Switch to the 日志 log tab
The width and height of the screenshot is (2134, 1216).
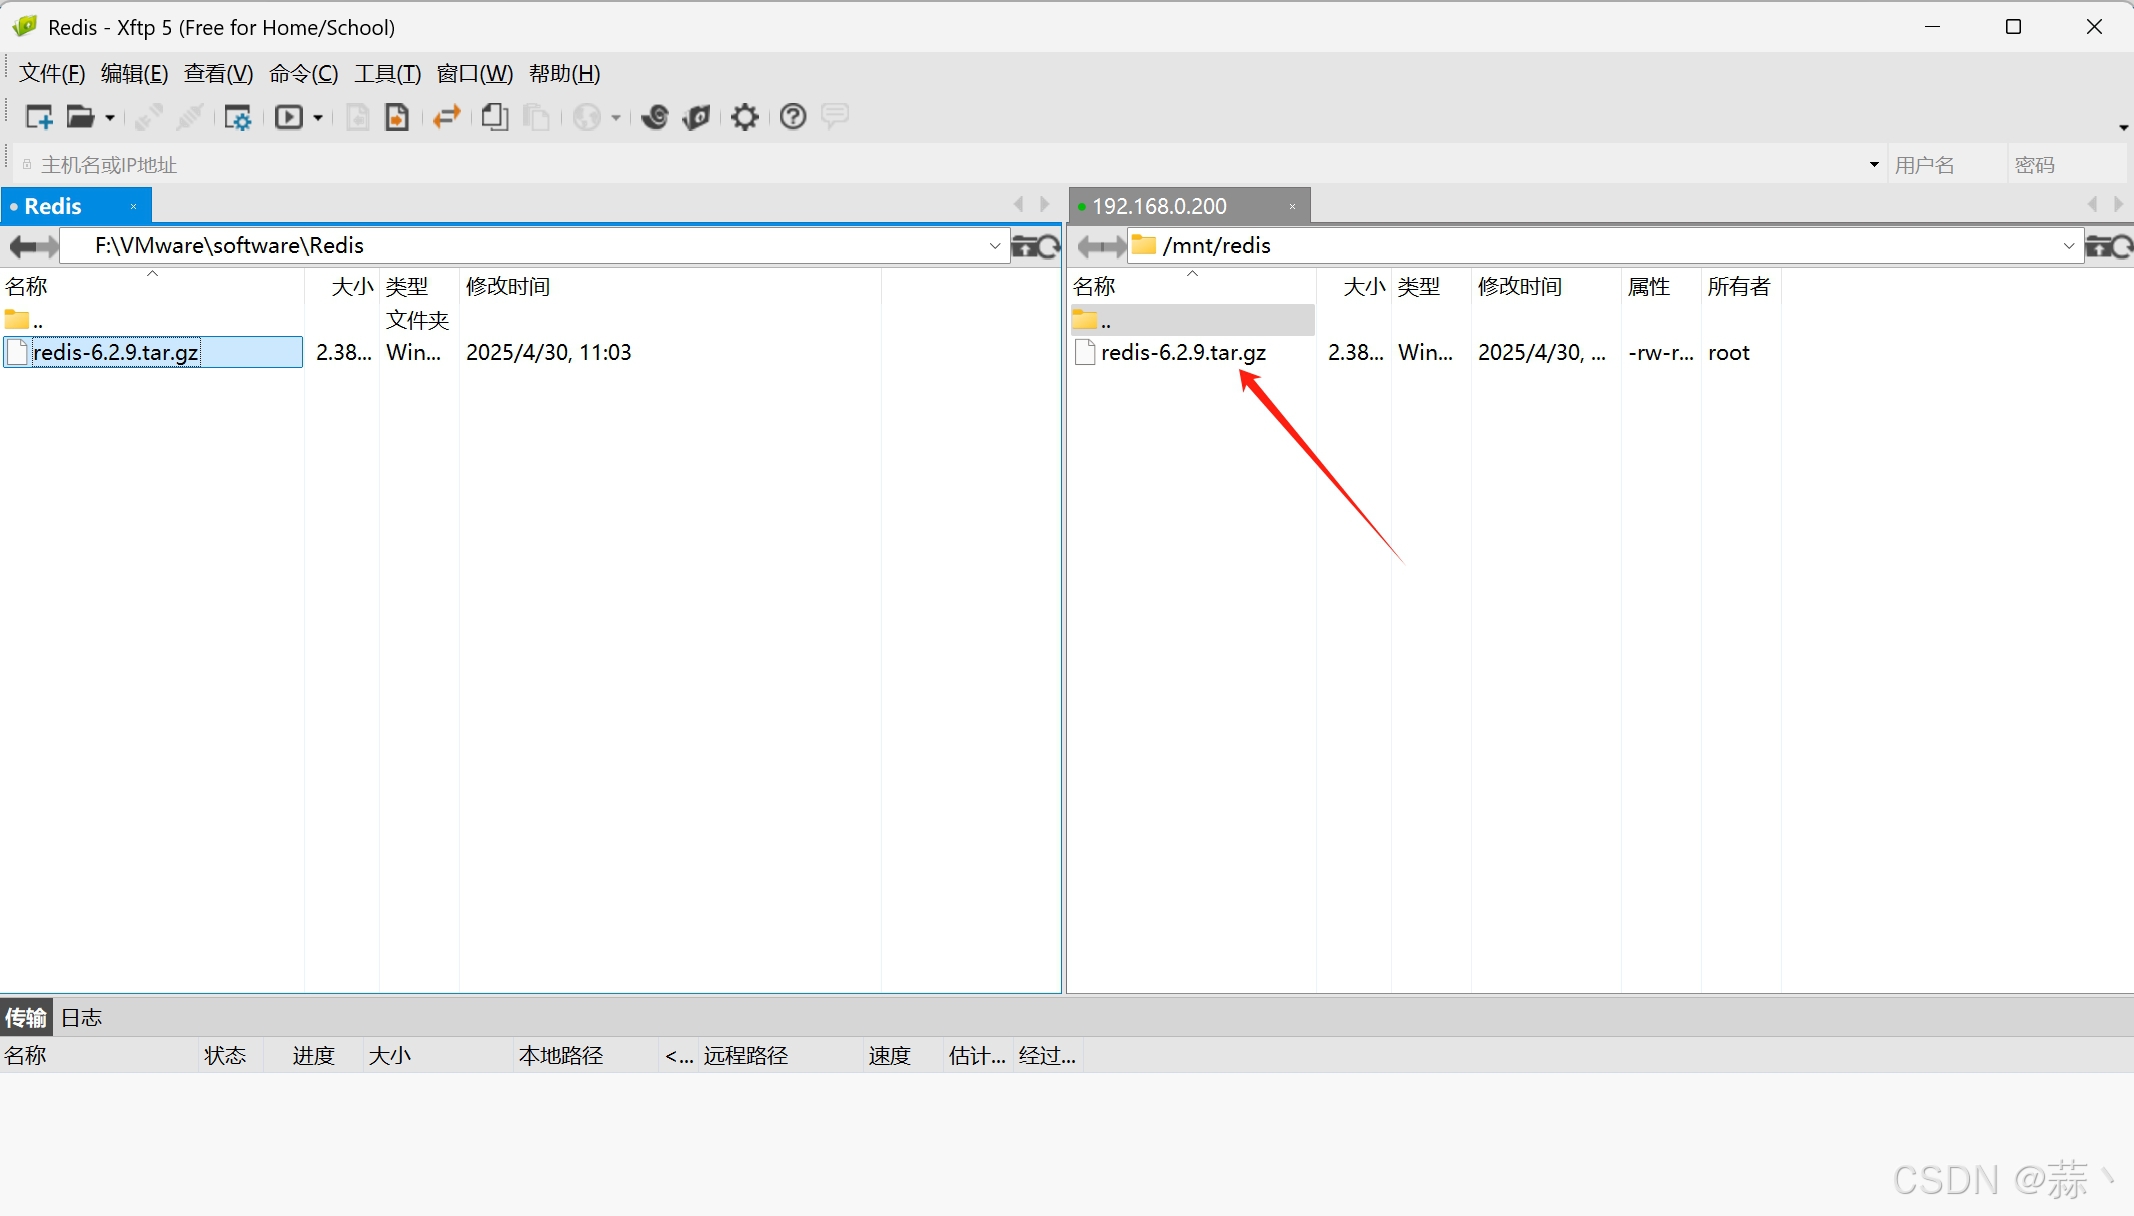(81, 1018)
